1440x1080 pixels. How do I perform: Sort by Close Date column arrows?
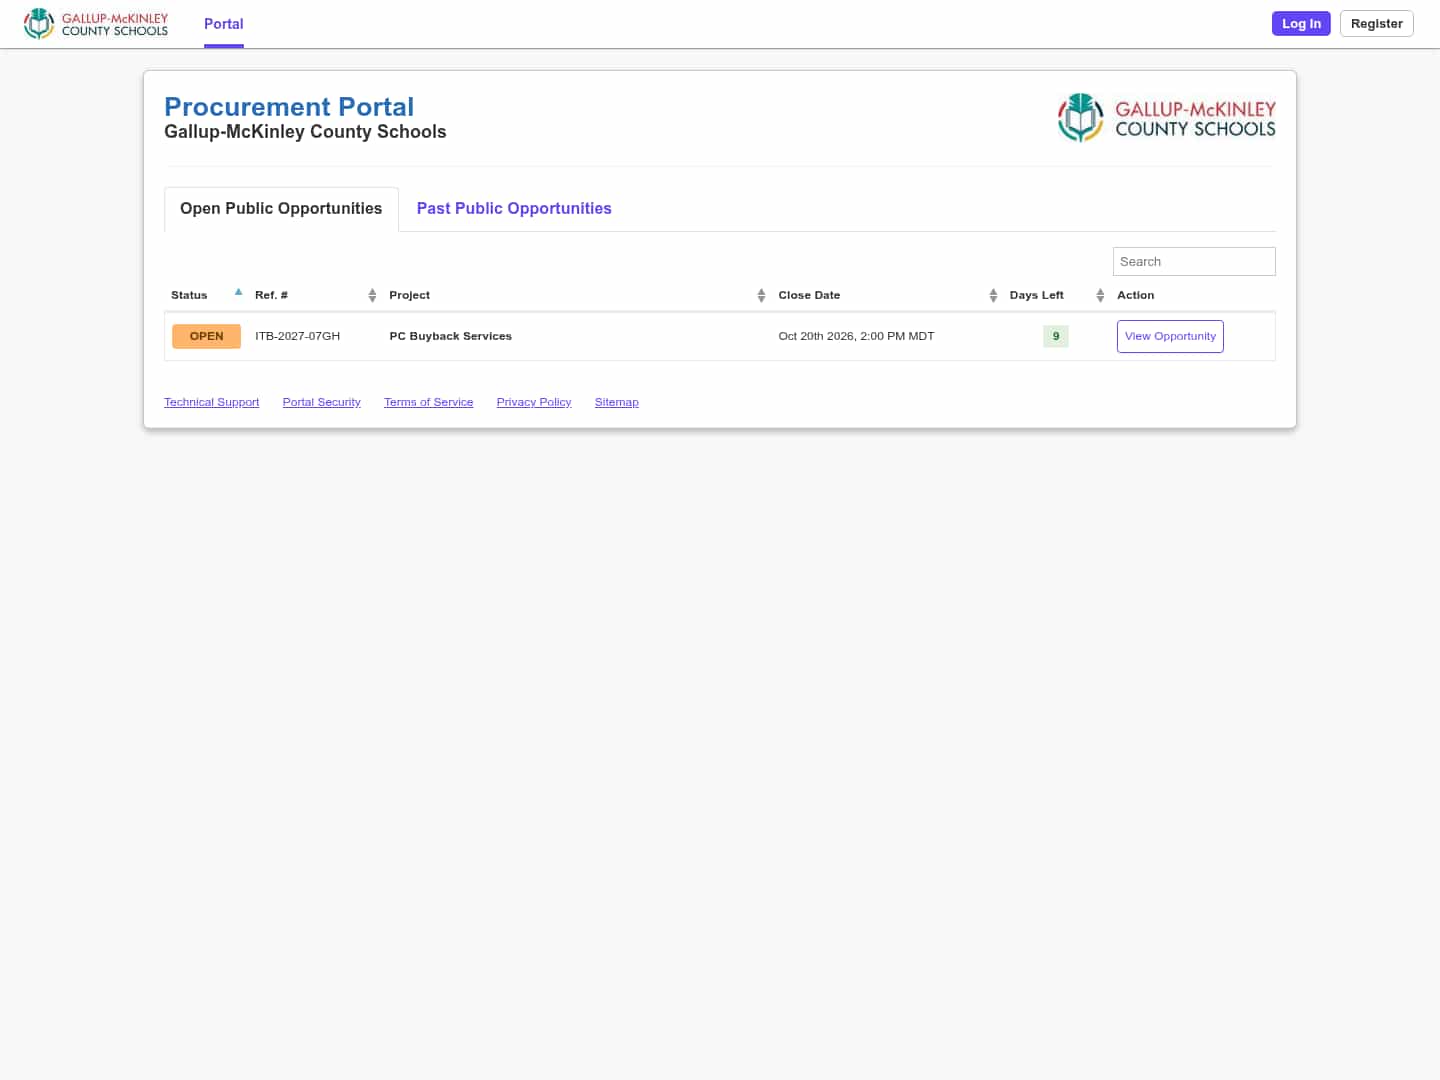tap(993, 295)
